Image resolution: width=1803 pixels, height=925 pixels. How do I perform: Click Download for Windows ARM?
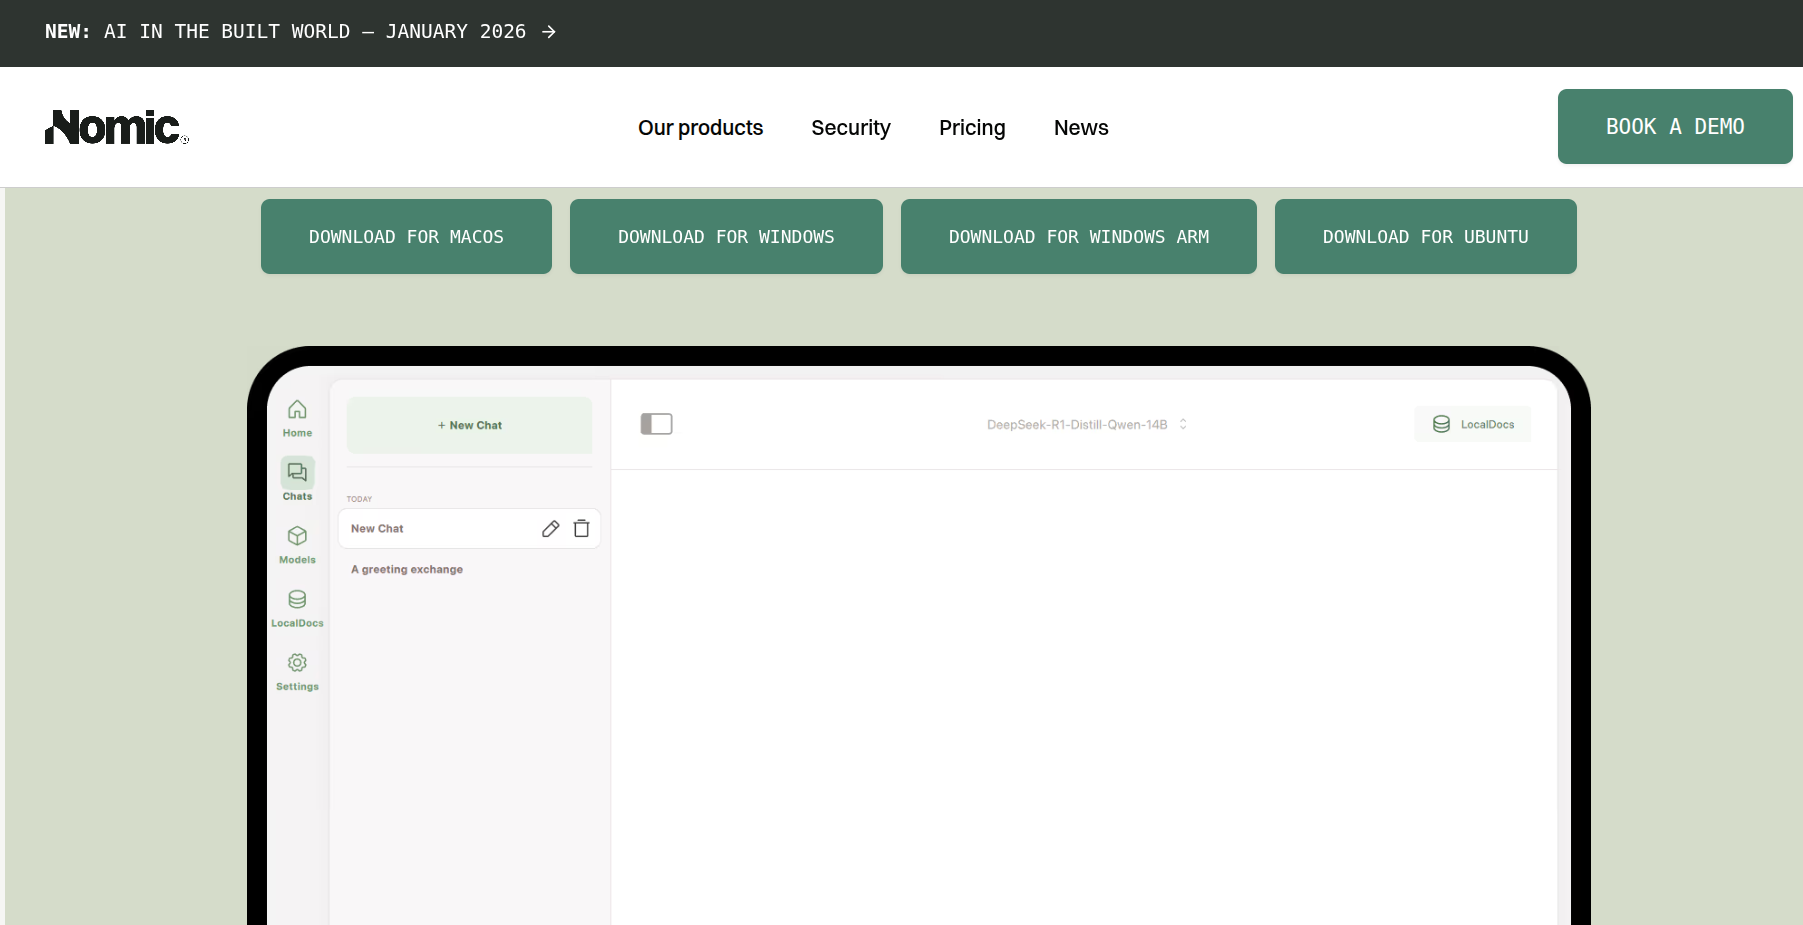pos(1078,237)
